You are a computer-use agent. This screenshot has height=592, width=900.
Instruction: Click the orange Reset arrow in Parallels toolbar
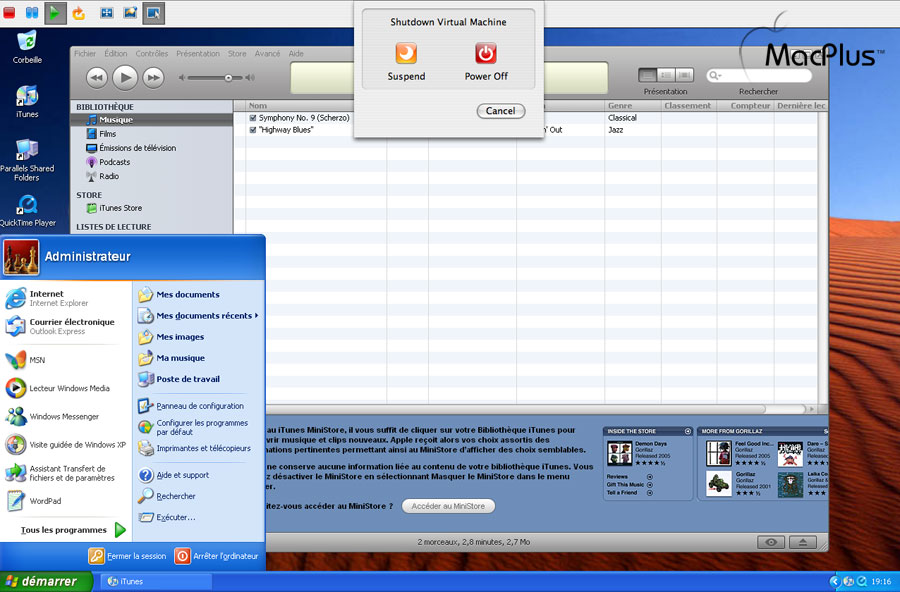[79, 13]
